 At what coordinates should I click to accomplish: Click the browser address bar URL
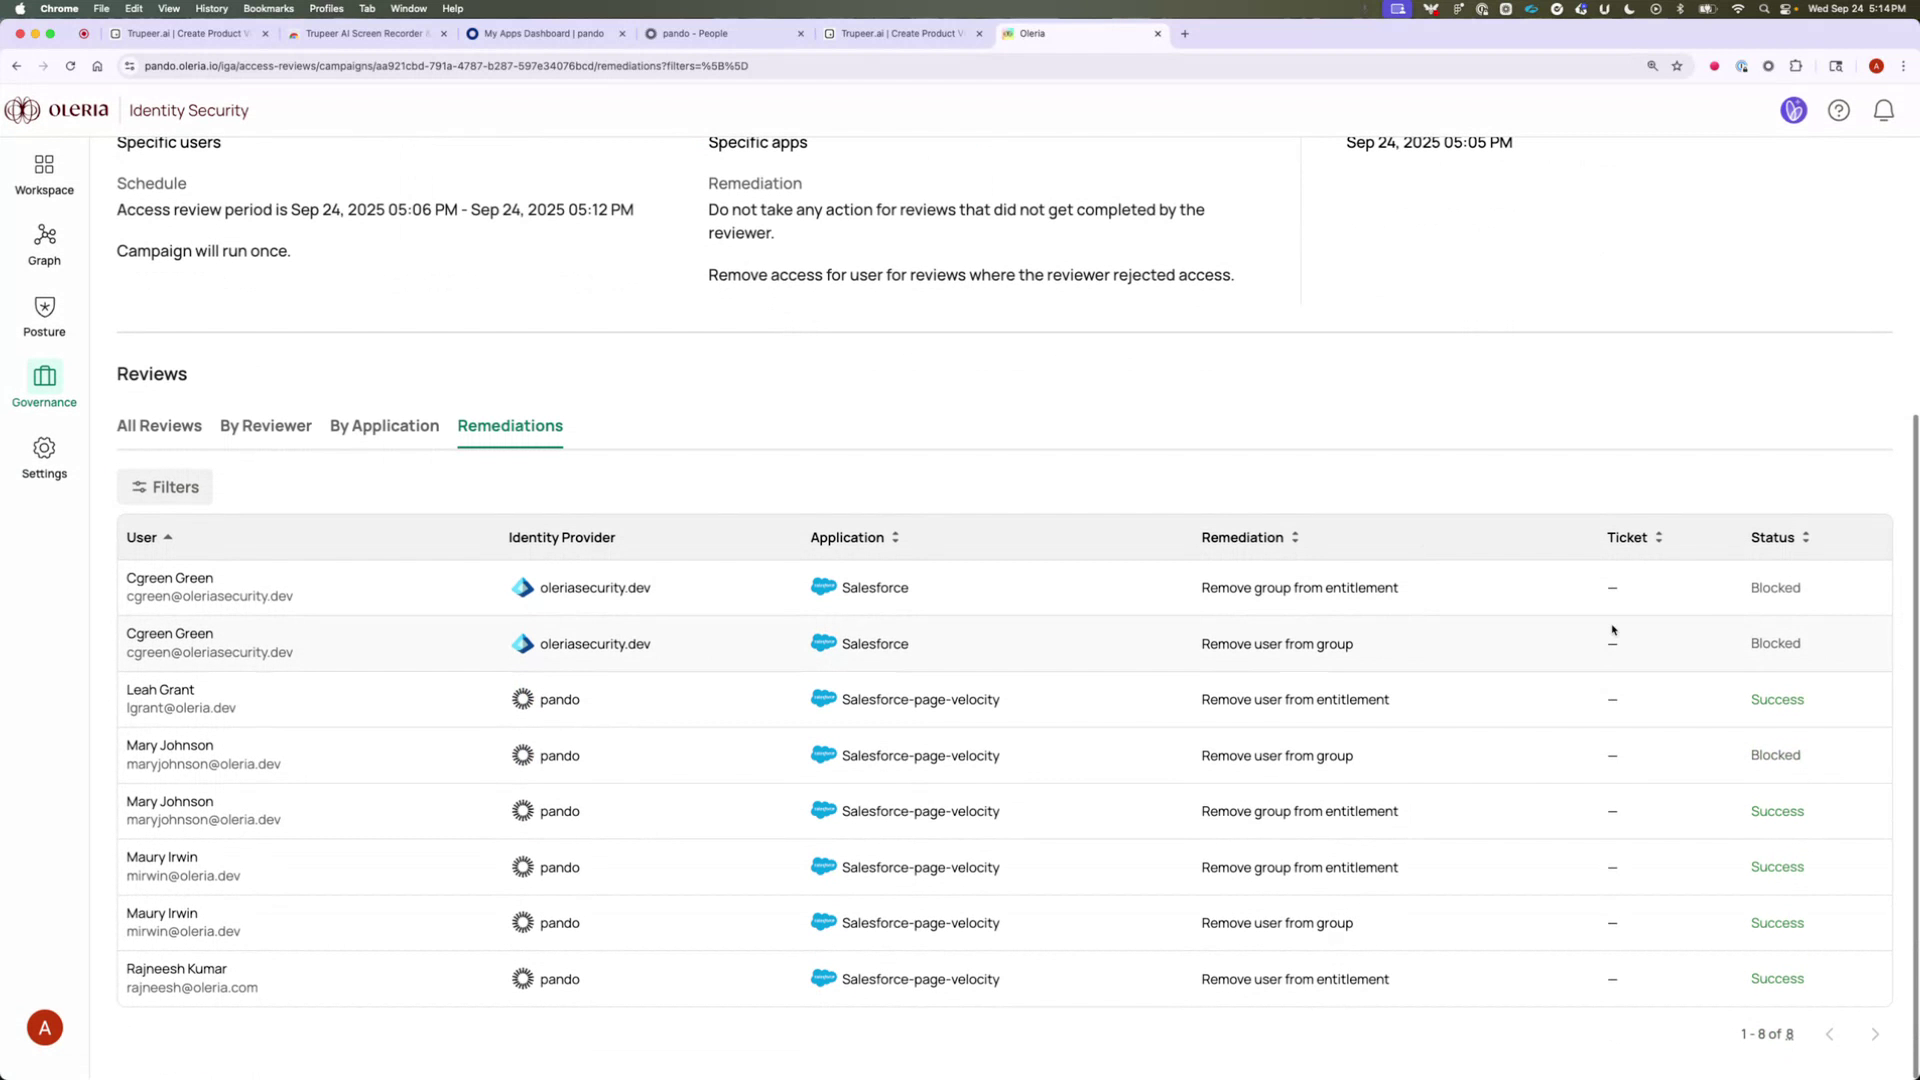pos(446,66)
